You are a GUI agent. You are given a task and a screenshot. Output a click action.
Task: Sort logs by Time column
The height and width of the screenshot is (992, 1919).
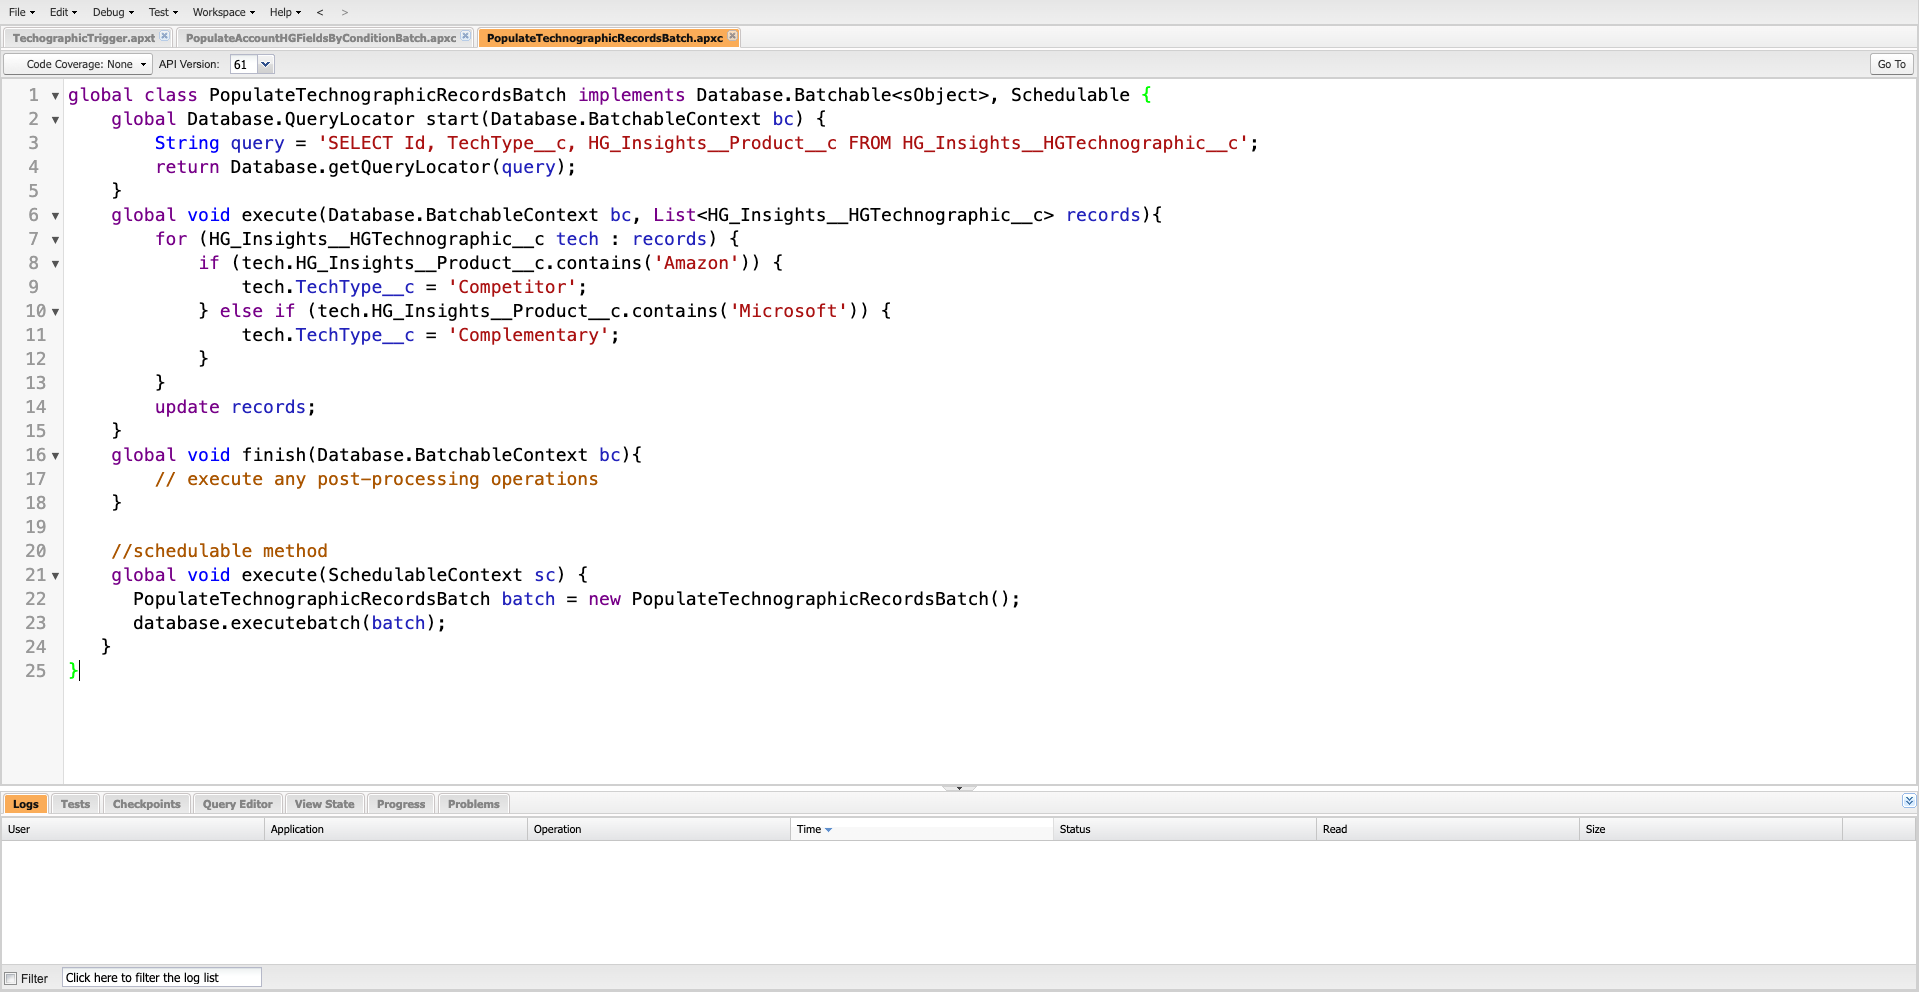[x=922, y=829]
